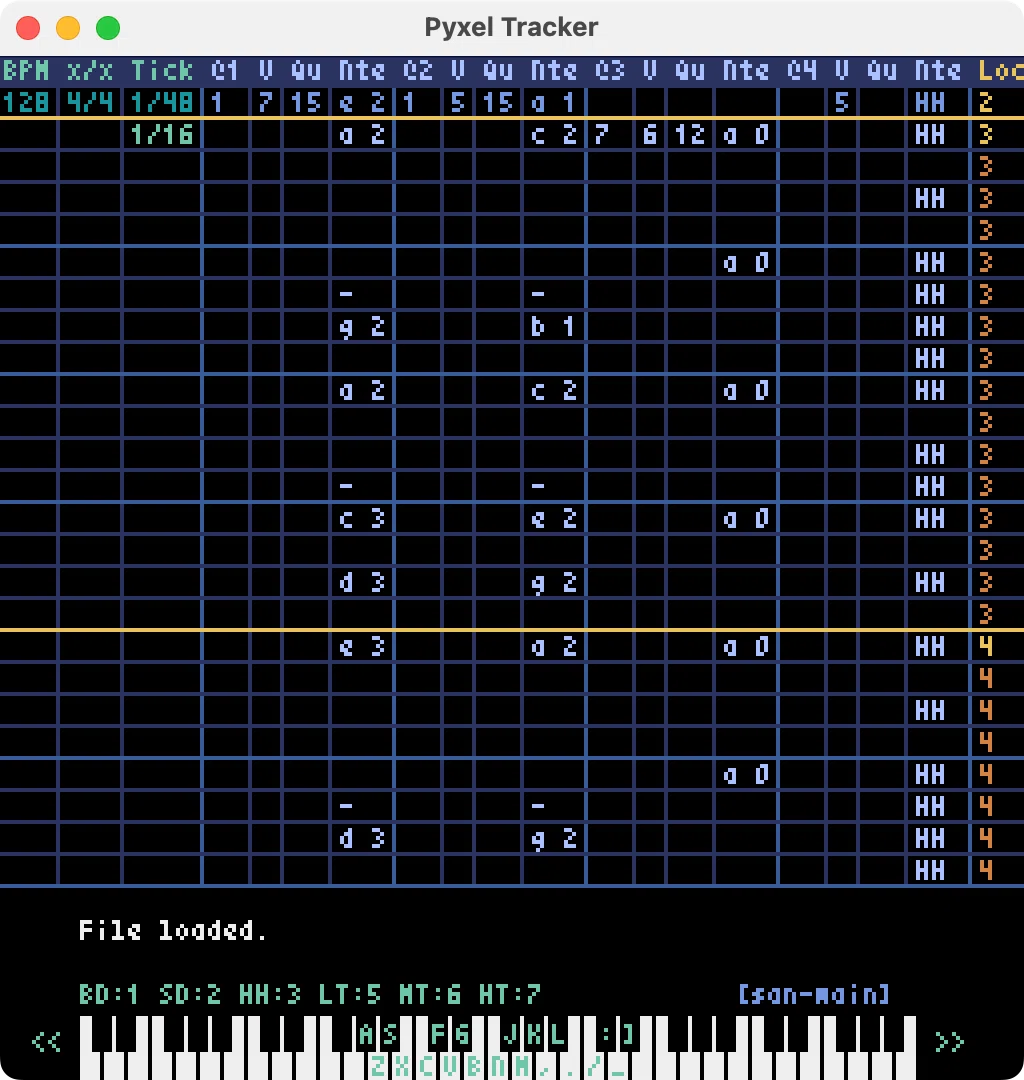
Task: Click the LT:5 drum mapping label
Action: (x=349, y=994)
